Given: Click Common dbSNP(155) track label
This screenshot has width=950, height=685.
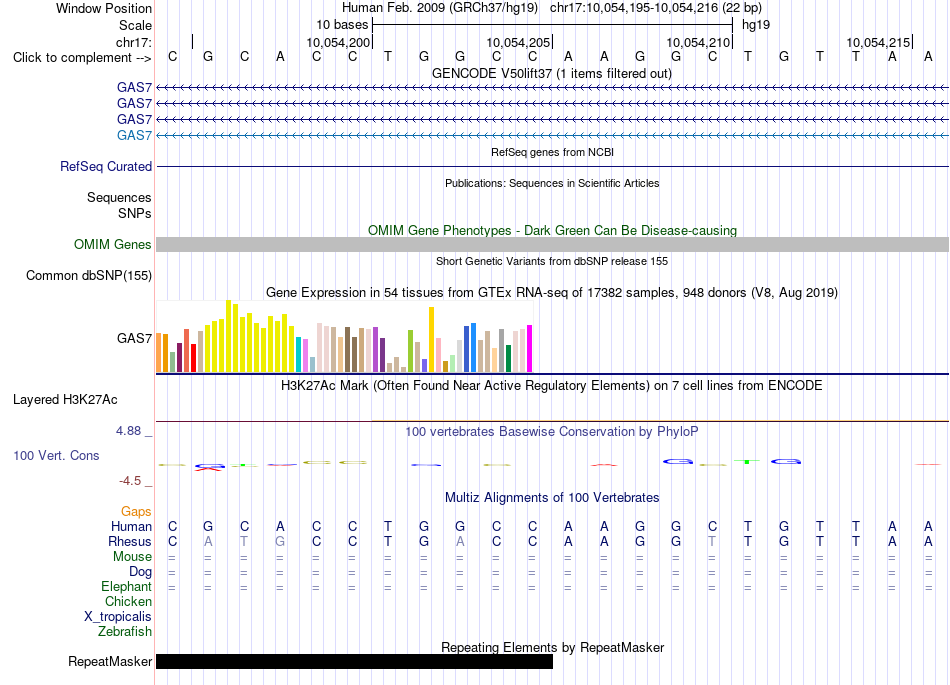Looking at the screenshot, I should coord(89,276).
